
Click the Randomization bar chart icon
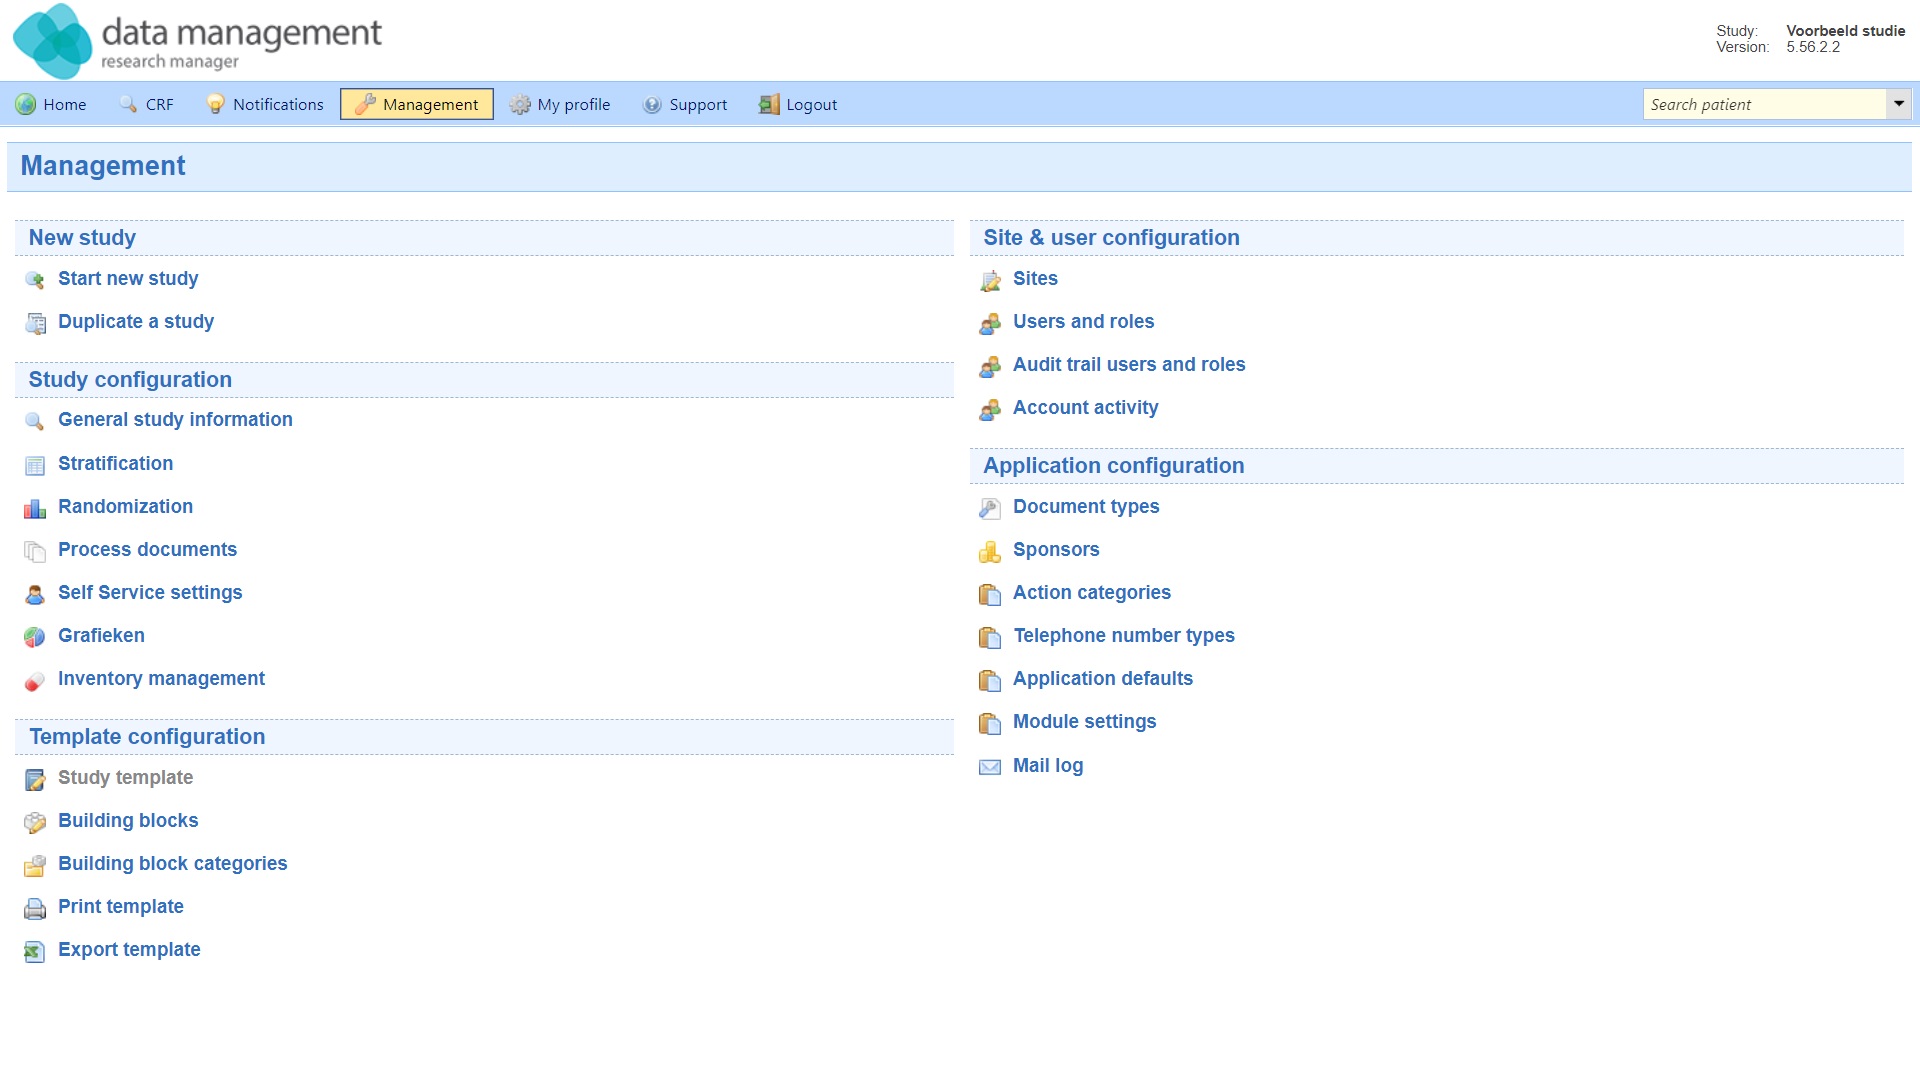click(x=35, y=509)
